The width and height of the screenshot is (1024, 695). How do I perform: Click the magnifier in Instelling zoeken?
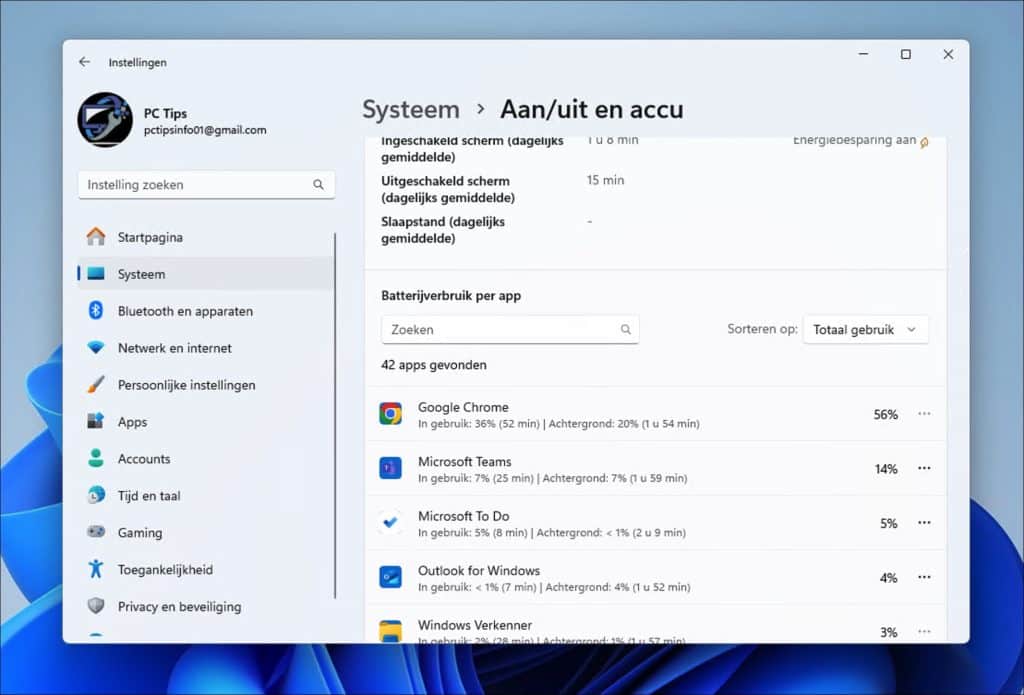318,185
